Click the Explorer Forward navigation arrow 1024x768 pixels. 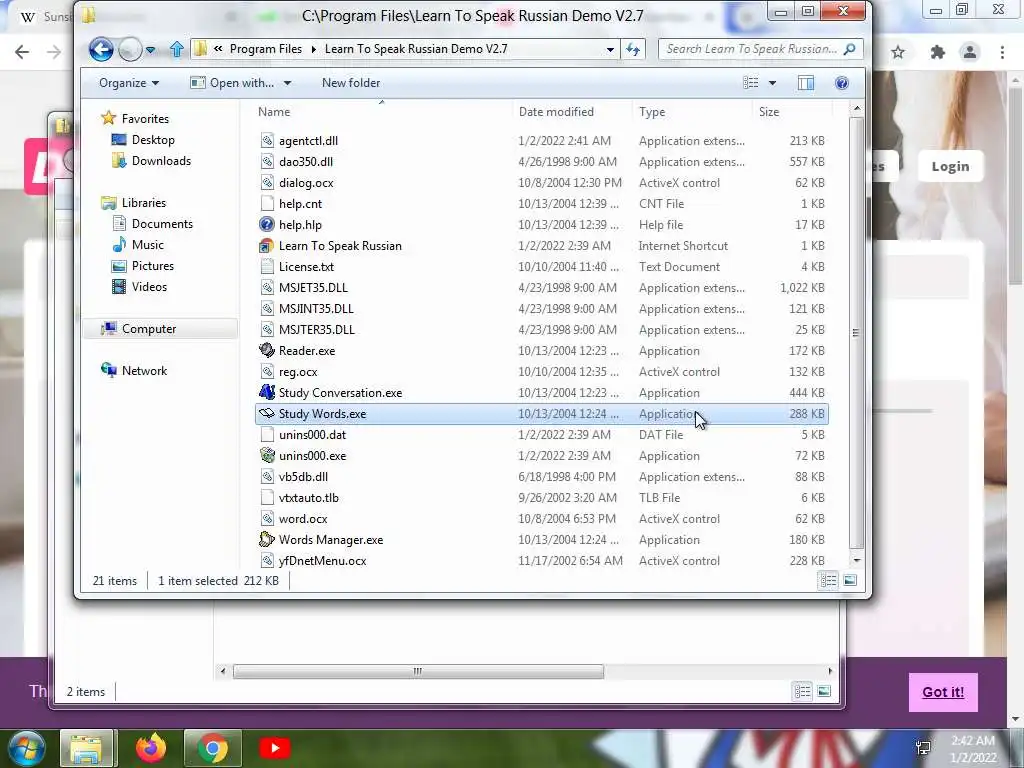click(130, 49)
